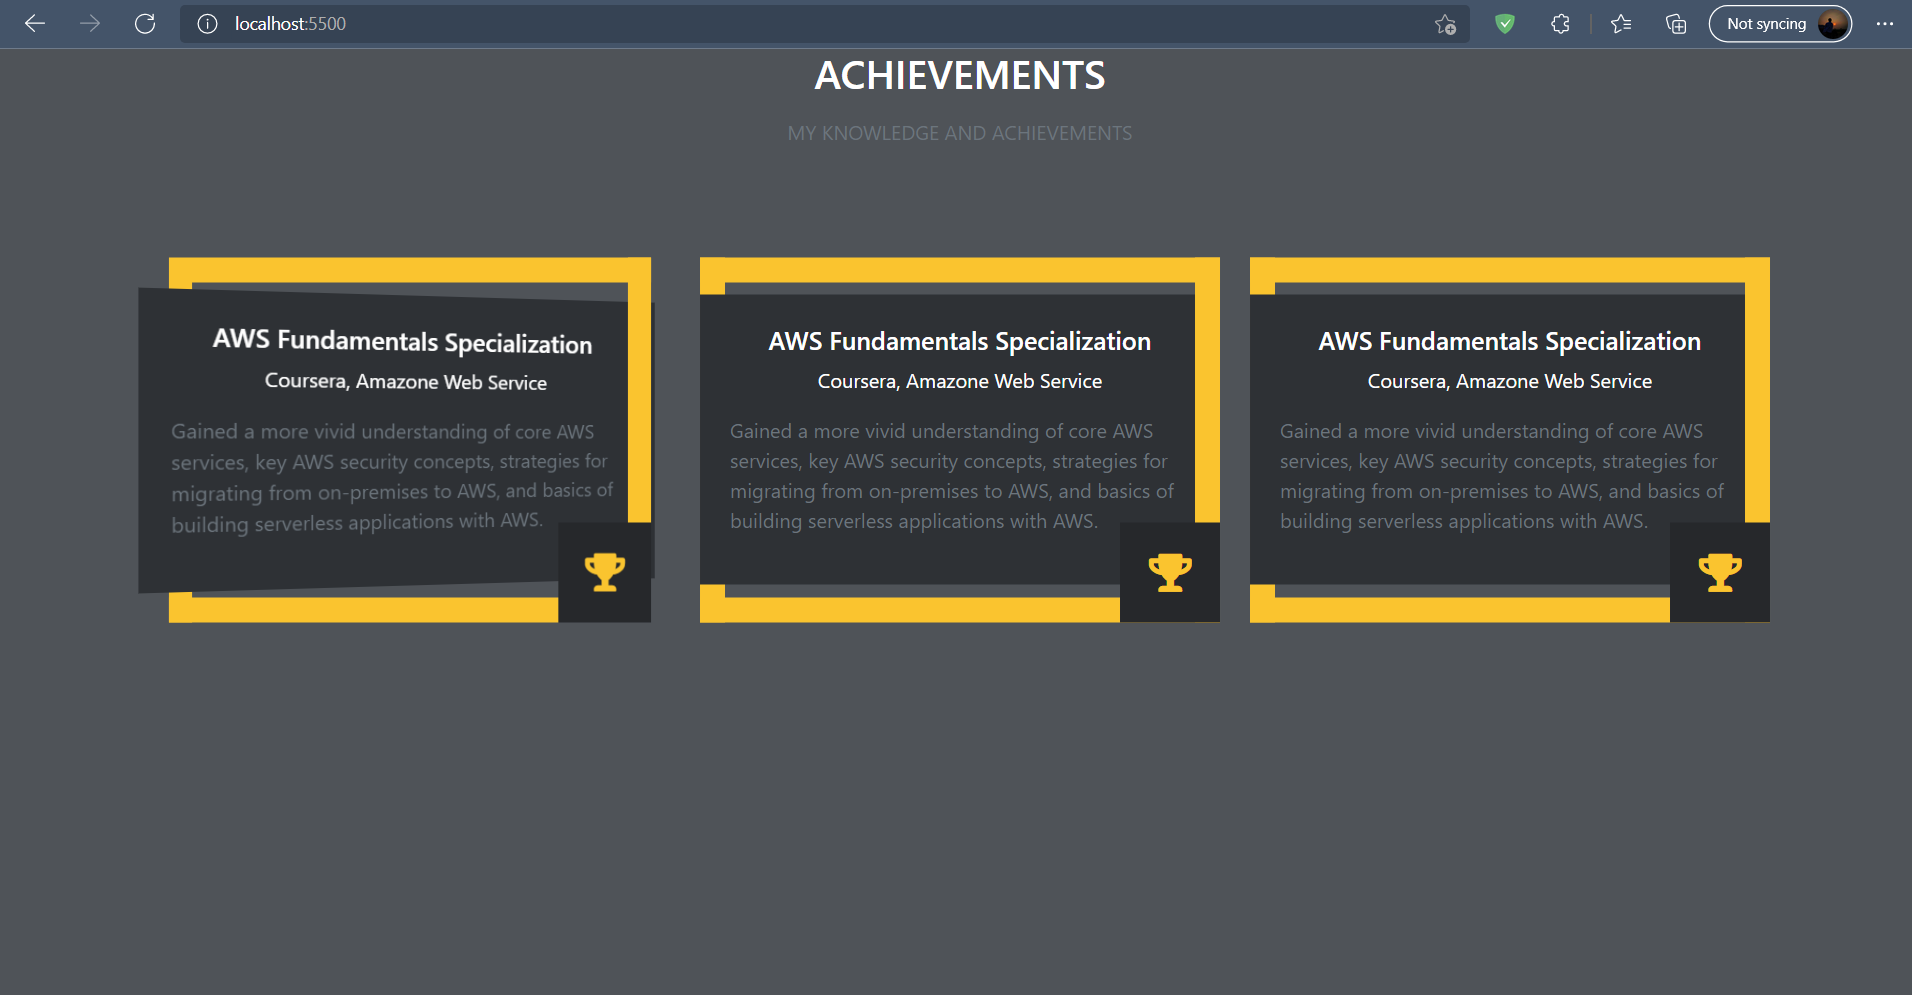Screen dimensions: 1912x995
Task: Click the description paragraph on third card
Action: coord(1502,476)
